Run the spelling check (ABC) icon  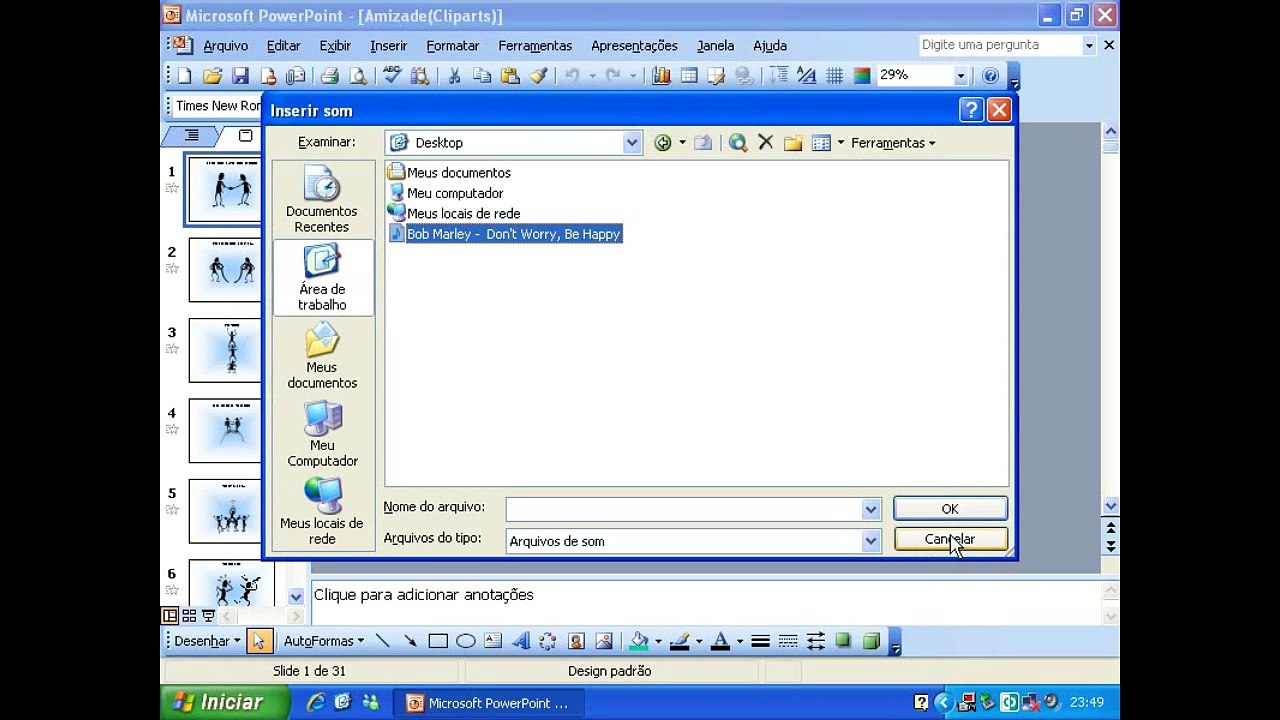point(392,76)
